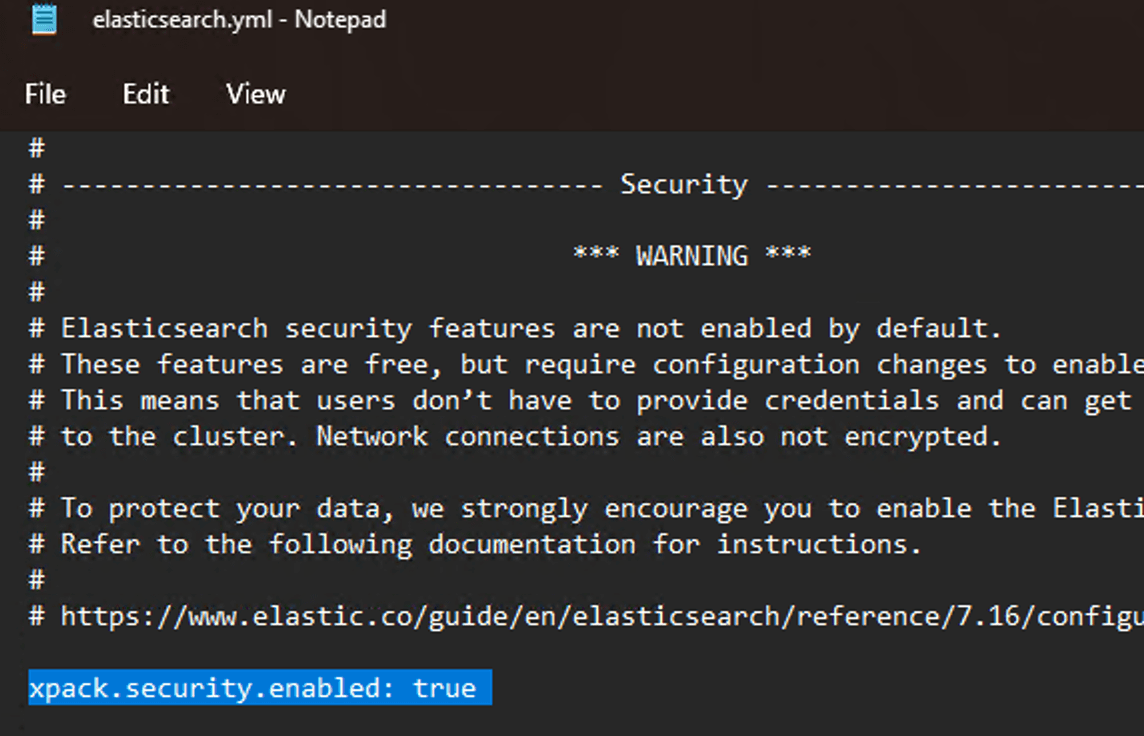Open the File menu
The height and width of the screenshot is (736, 1144).
[x=44, y=93]
